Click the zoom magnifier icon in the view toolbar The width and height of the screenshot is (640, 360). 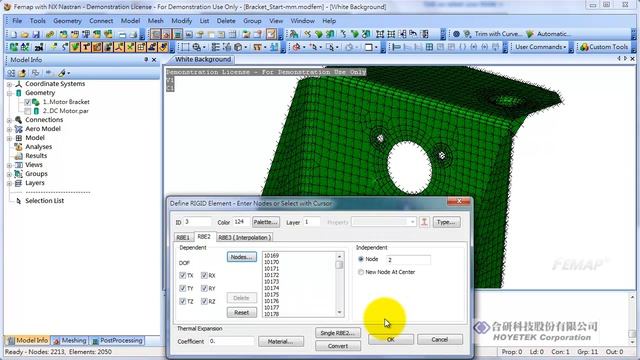197,47
